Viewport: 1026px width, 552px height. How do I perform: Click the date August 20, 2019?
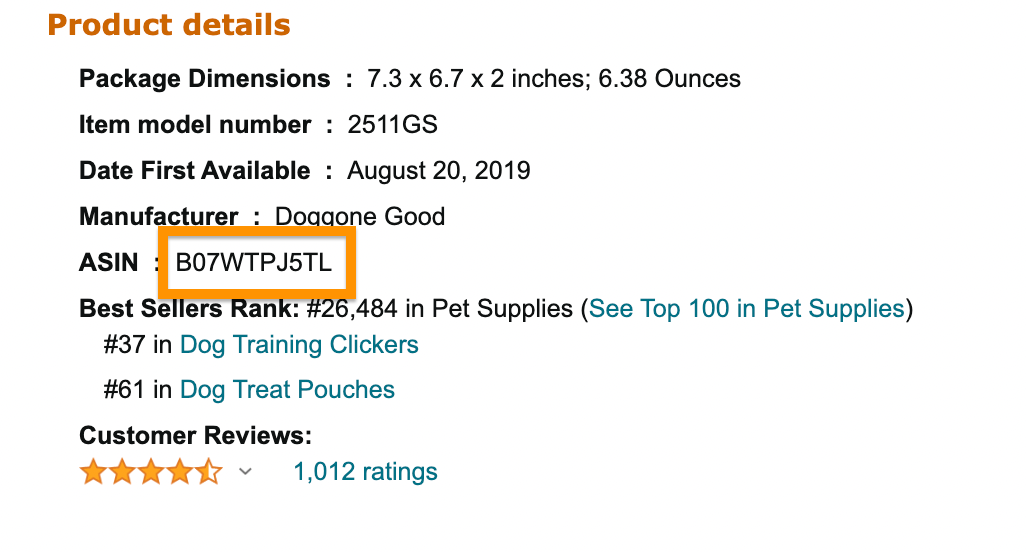pyautogui.click(x=438, y=171)
